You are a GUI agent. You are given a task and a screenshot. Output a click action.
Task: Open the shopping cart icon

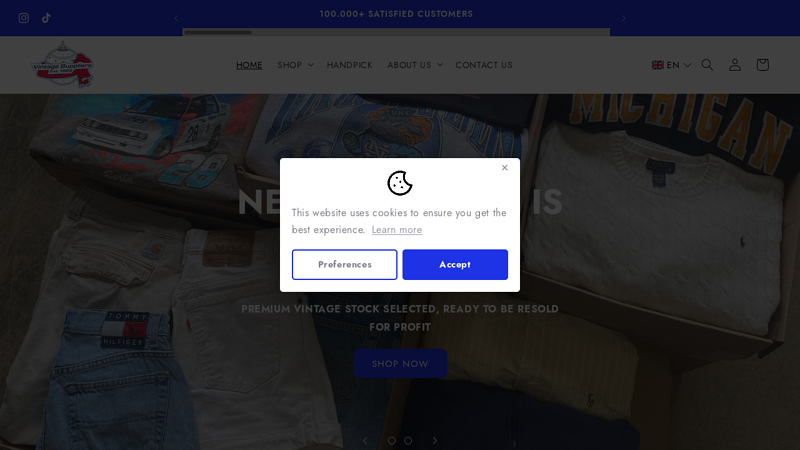(762, 65)
